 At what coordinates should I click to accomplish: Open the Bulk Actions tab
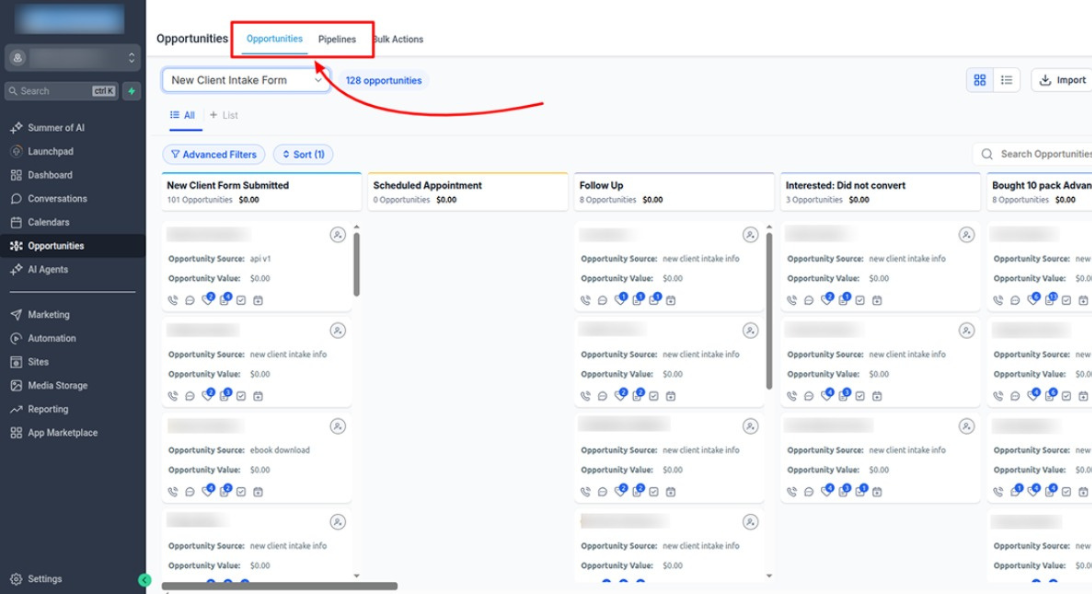coord(398,40)
